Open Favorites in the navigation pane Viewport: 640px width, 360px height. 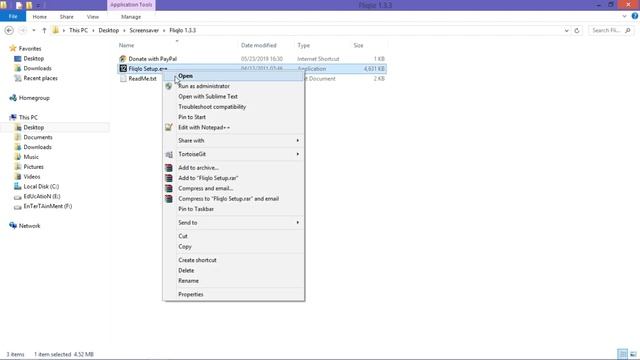(30, 48)
